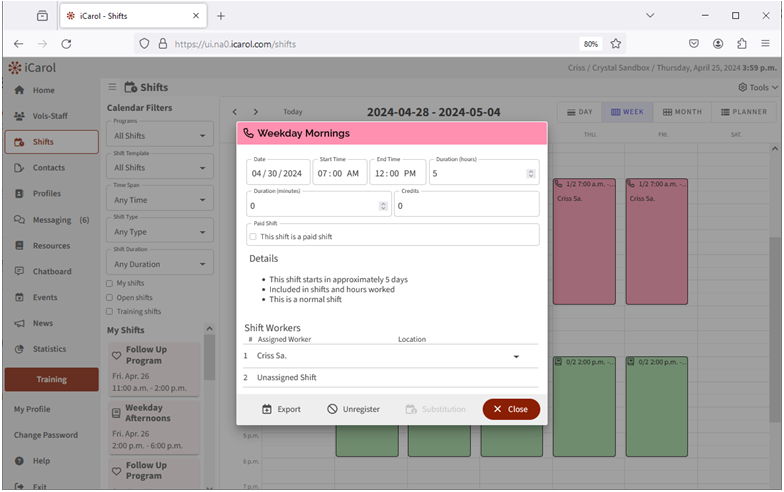The height and width of the screenshot is (492, 784).
Task: Click into the Credits input field
Action: 465,206
